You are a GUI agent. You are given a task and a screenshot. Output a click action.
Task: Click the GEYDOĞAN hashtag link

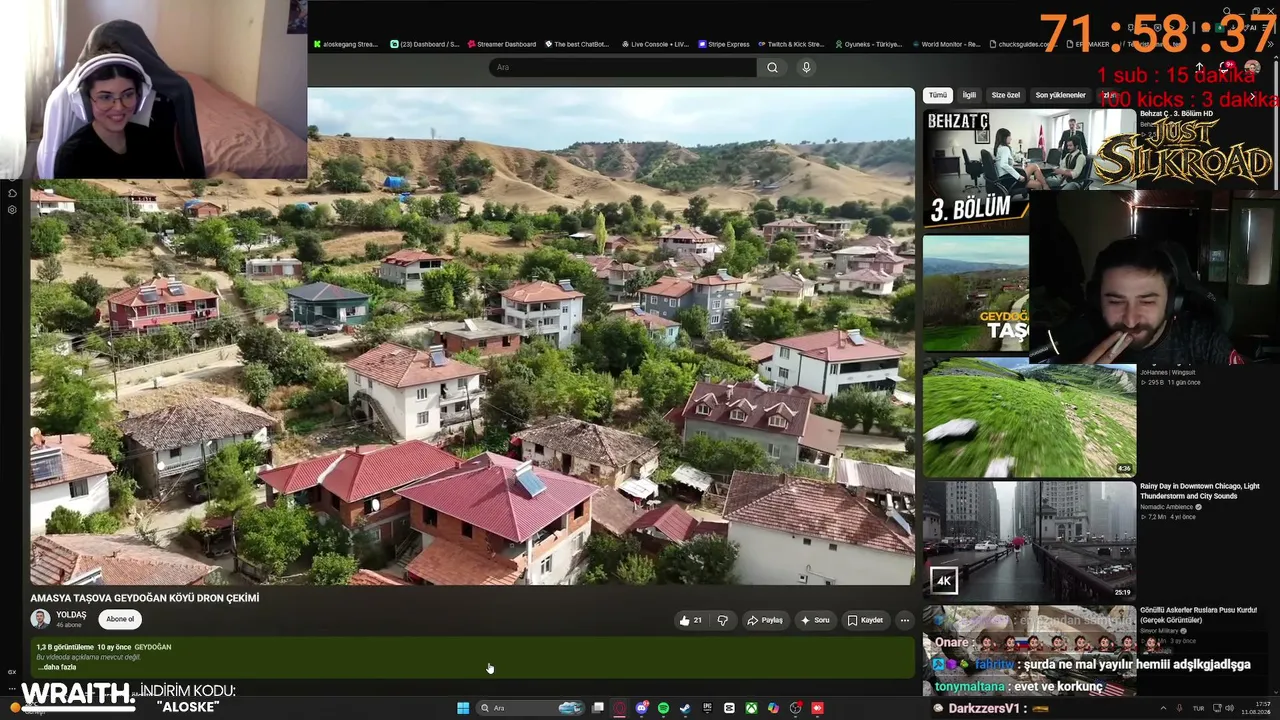click(x=153, y=647)
